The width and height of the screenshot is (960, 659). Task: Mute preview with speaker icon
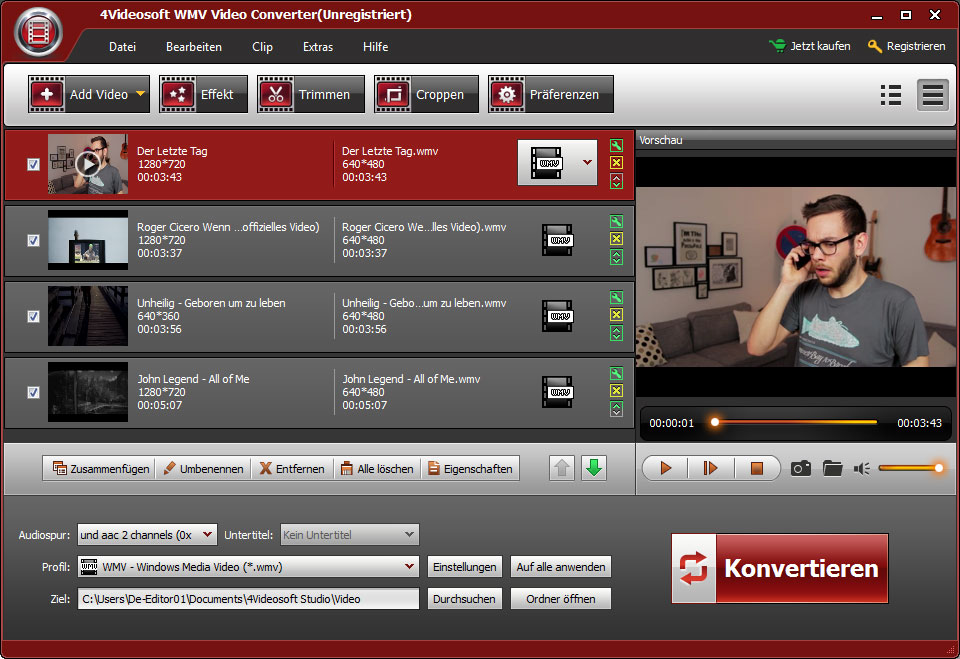[862, 469]
